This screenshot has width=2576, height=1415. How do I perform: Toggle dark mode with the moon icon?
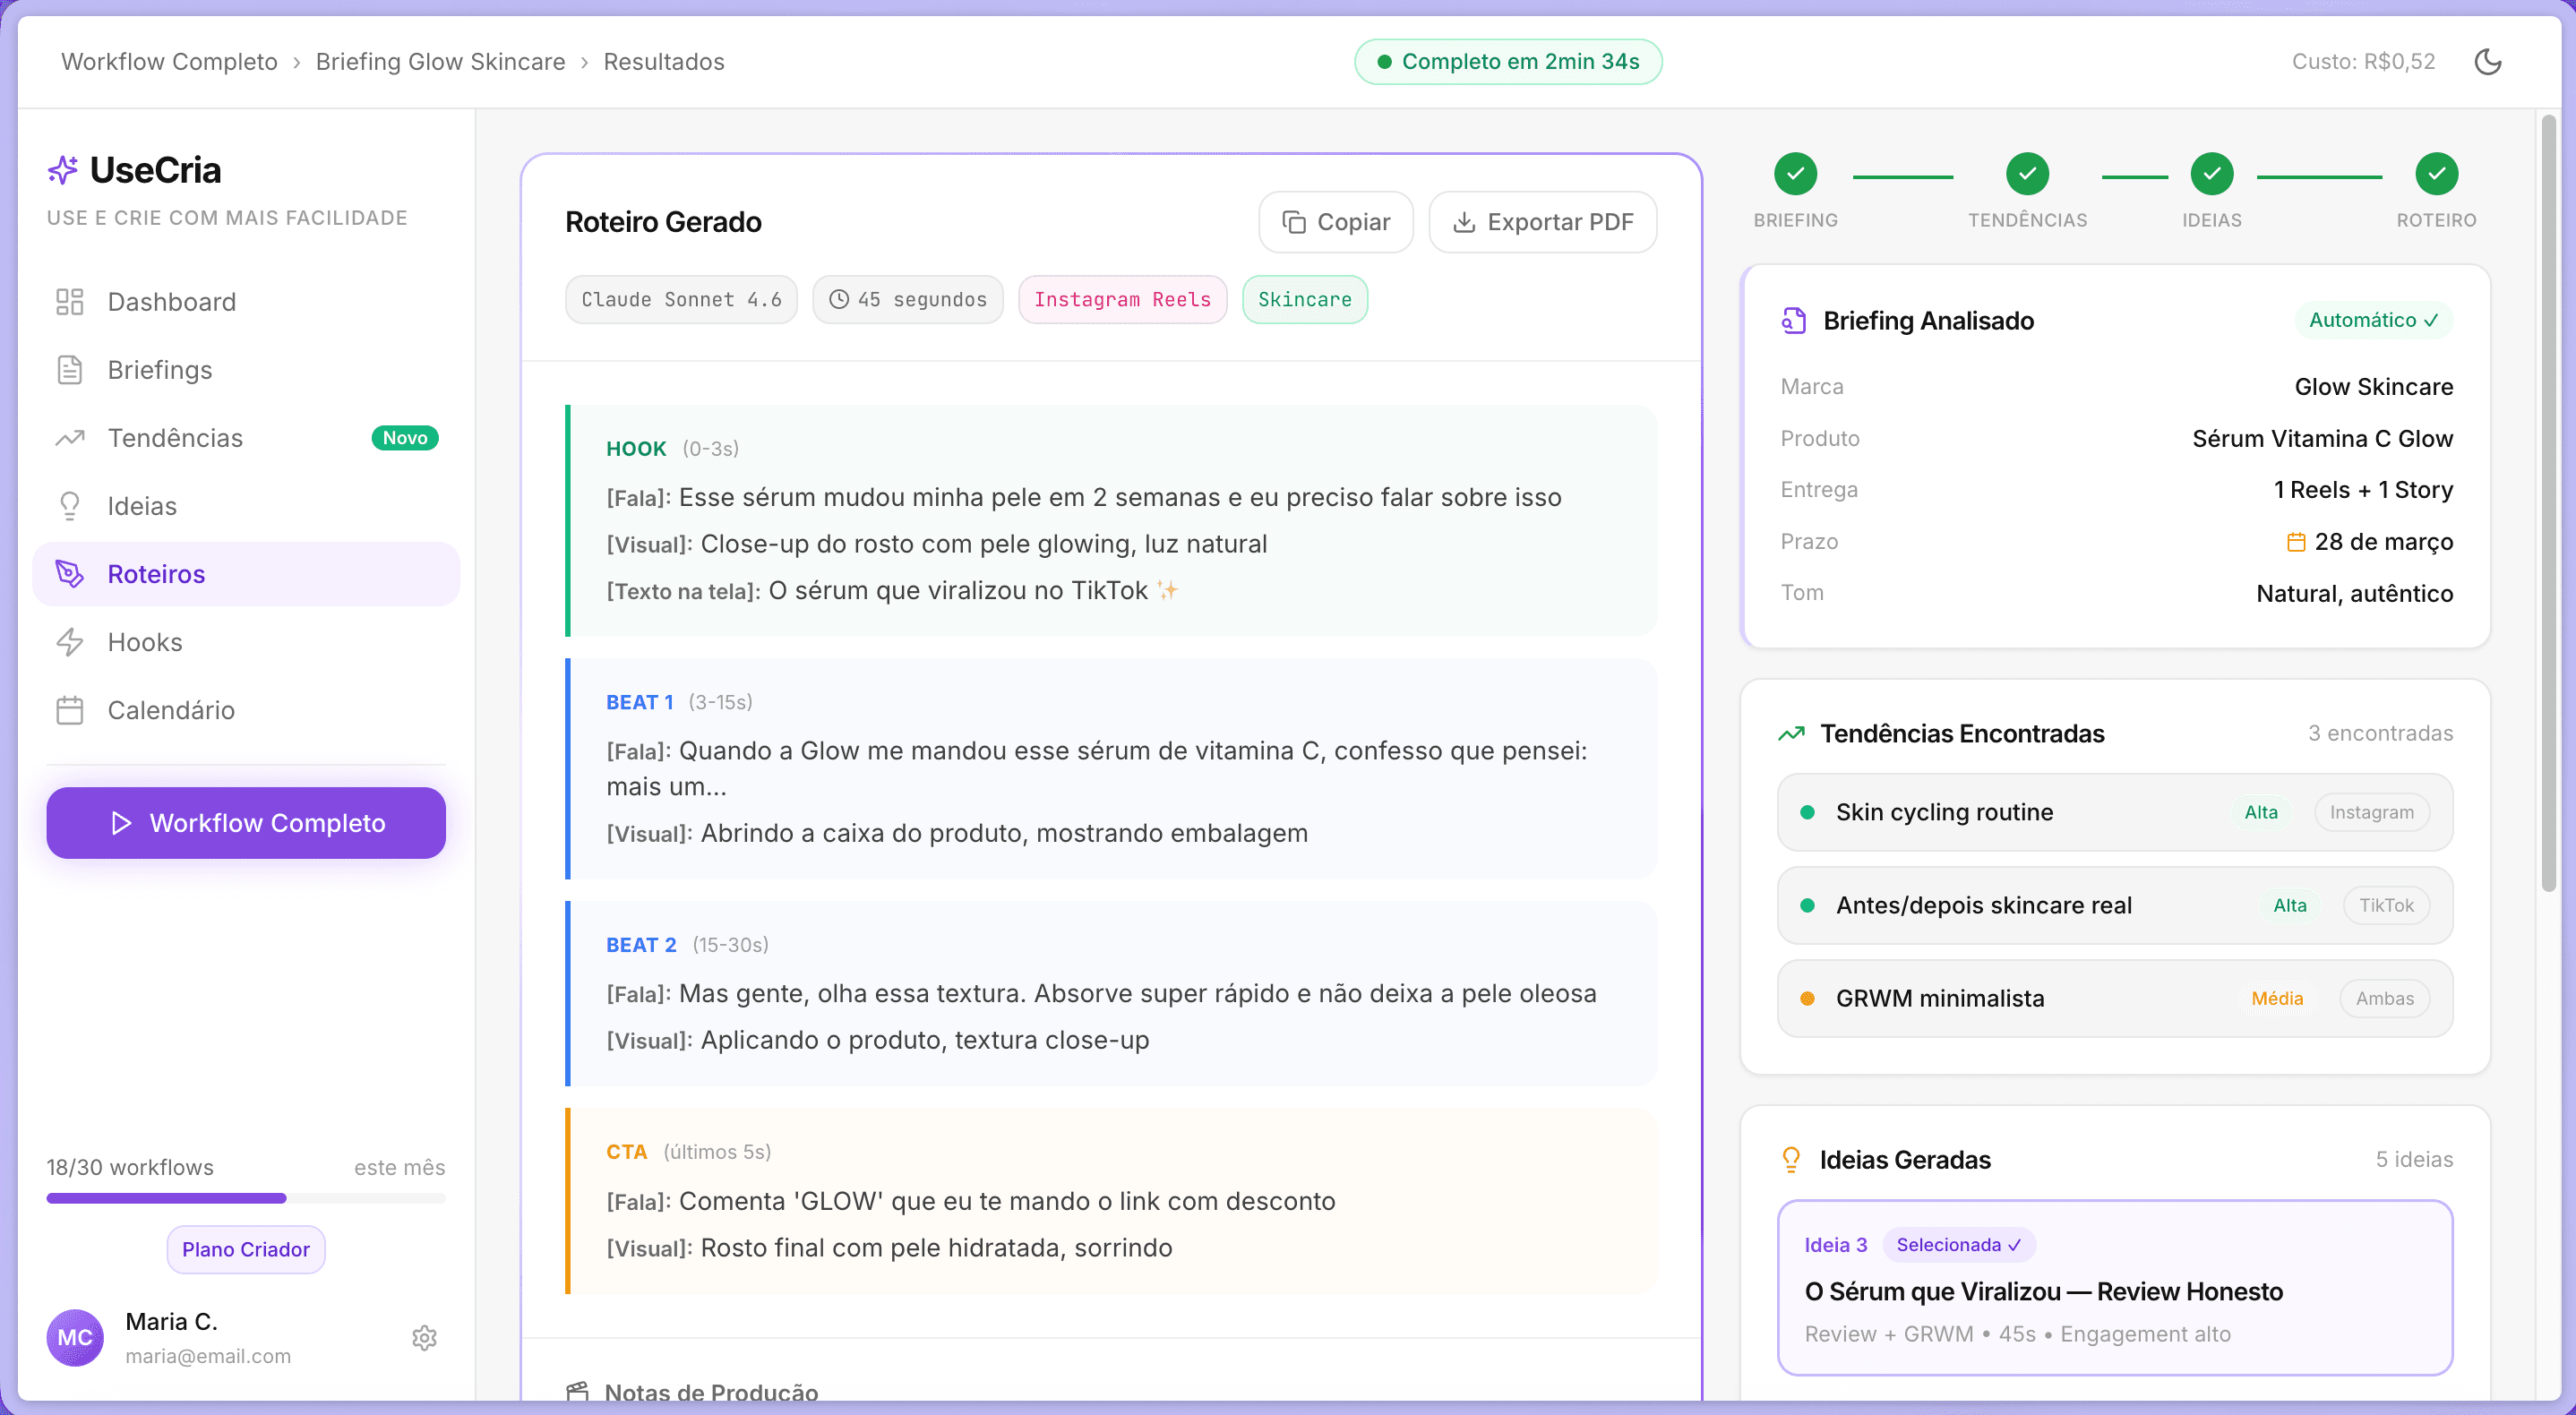tap(2489, 61)
